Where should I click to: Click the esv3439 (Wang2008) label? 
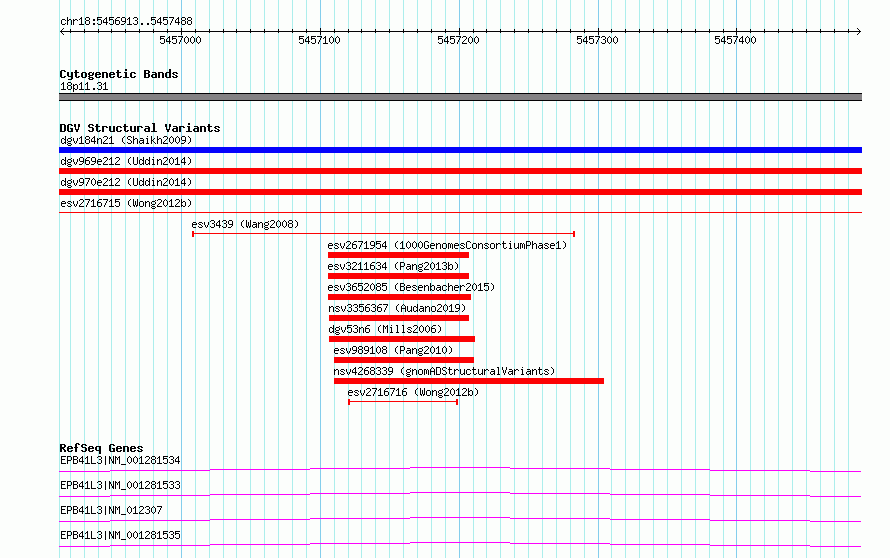[x=245, y=224]
